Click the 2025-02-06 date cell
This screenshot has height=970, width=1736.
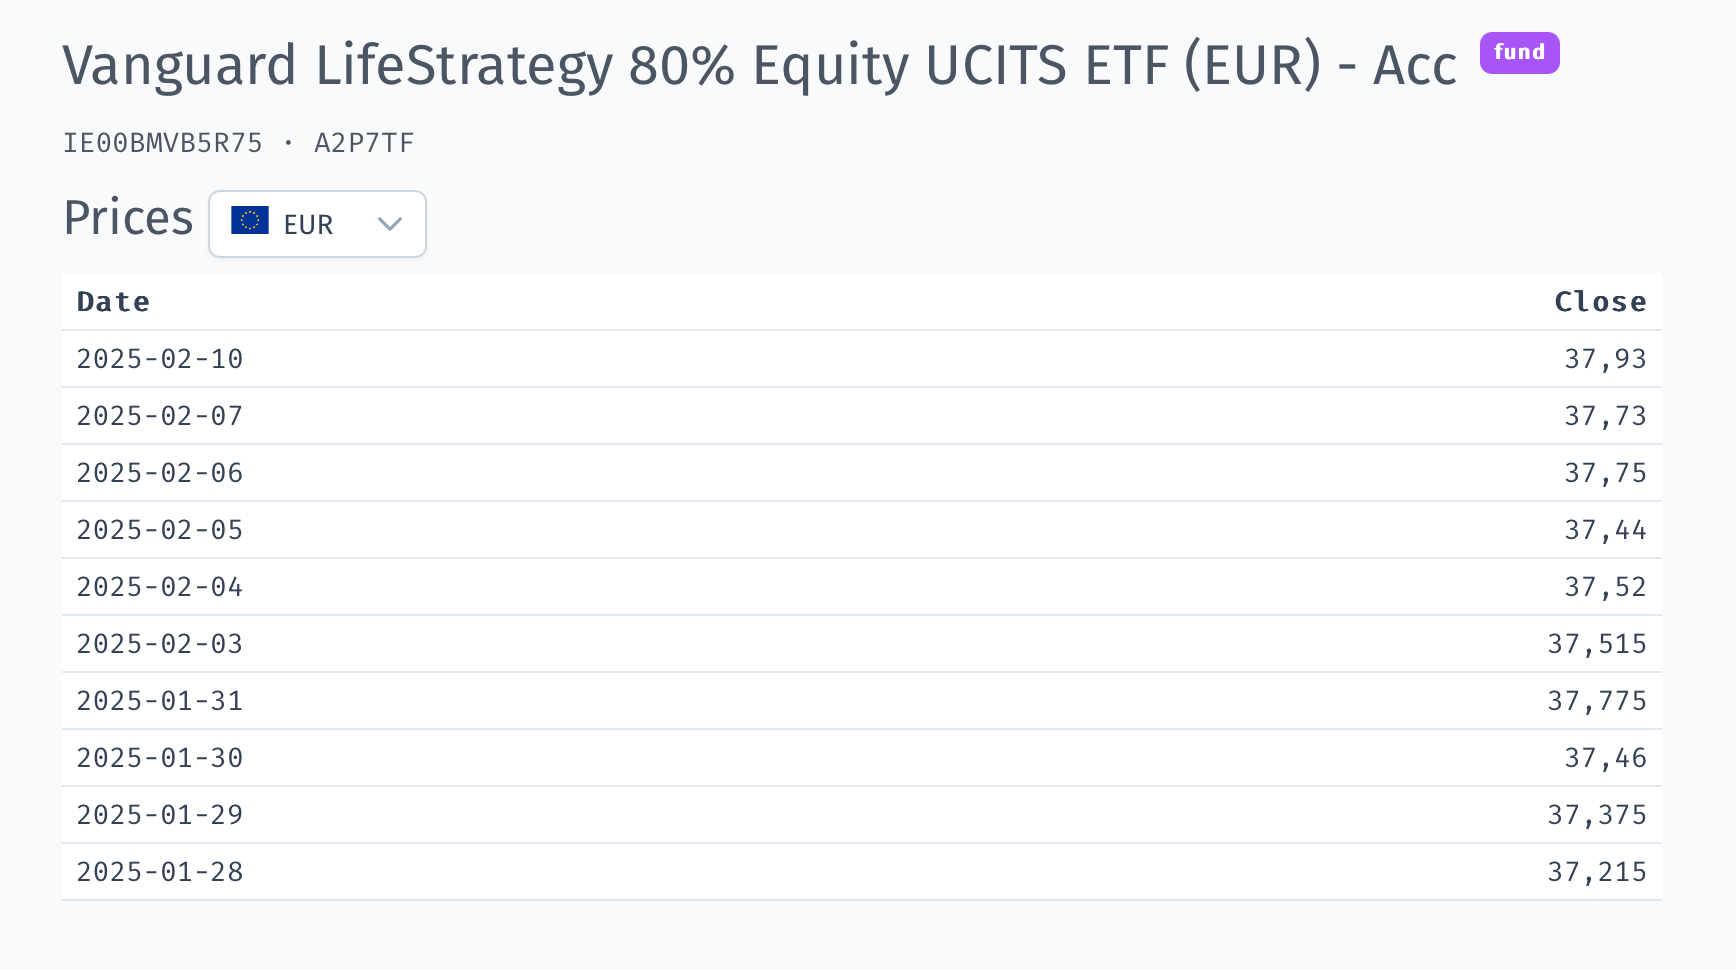(160, 473)
